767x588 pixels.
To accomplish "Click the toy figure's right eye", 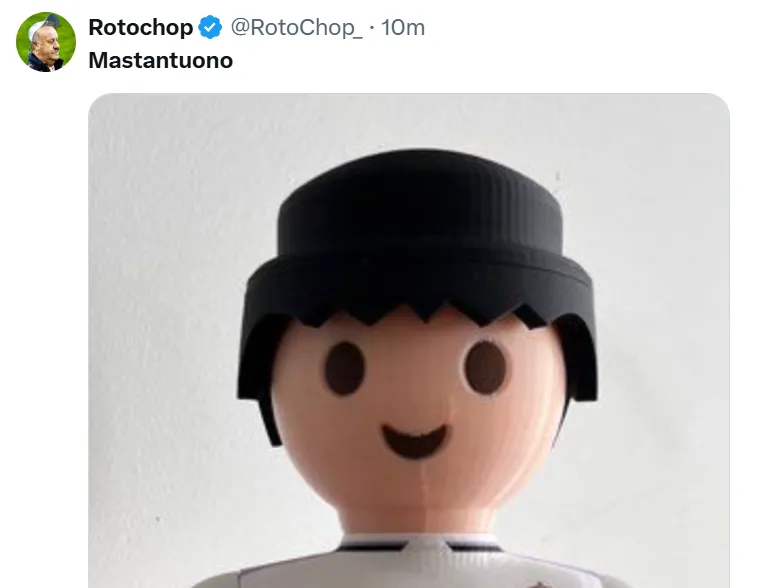I will click(x=485, y=367).
